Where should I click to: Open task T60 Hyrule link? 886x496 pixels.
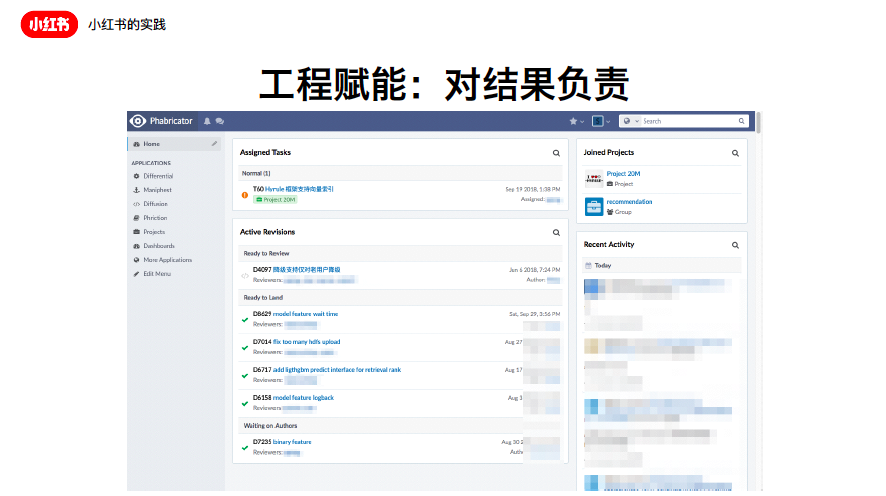299,189
